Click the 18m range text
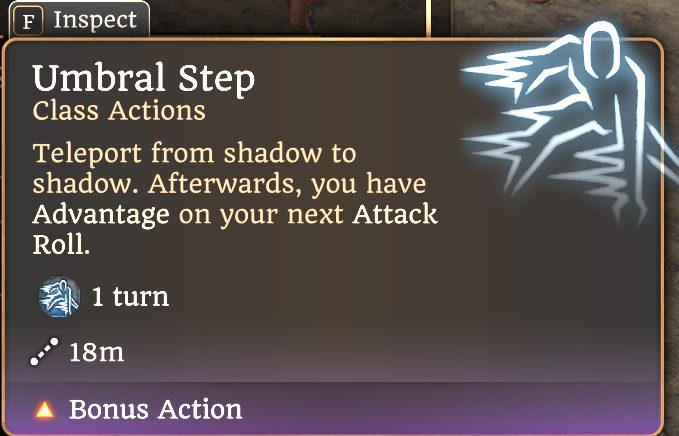Screen dimensions: 679x436 click(97, 352)
